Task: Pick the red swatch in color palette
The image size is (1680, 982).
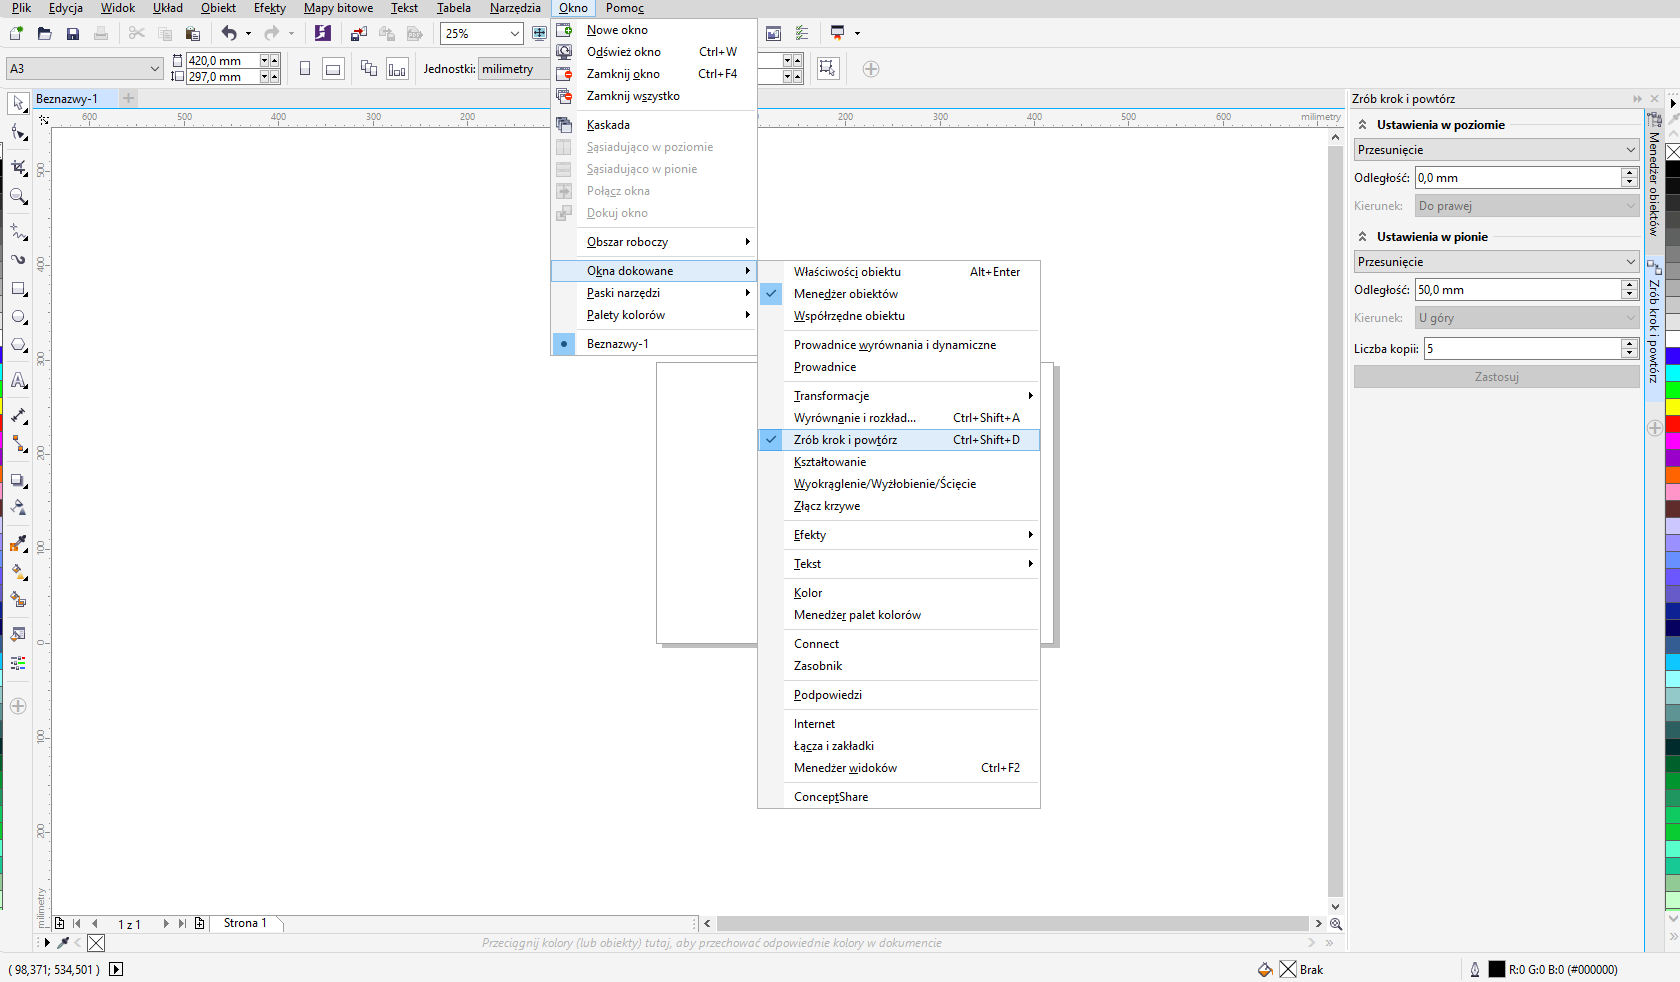Action: (1672, 424)
